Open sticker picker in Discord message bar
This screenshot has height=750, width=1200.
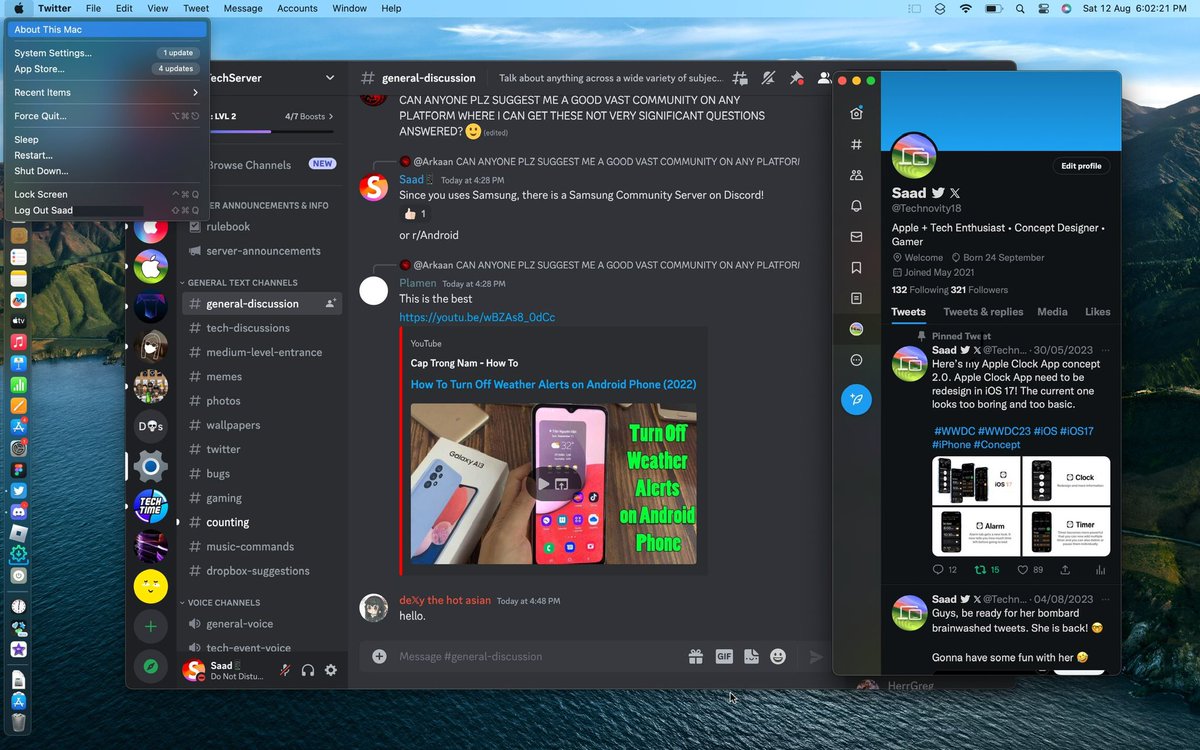pyautogui.click(x=751, y=657)
